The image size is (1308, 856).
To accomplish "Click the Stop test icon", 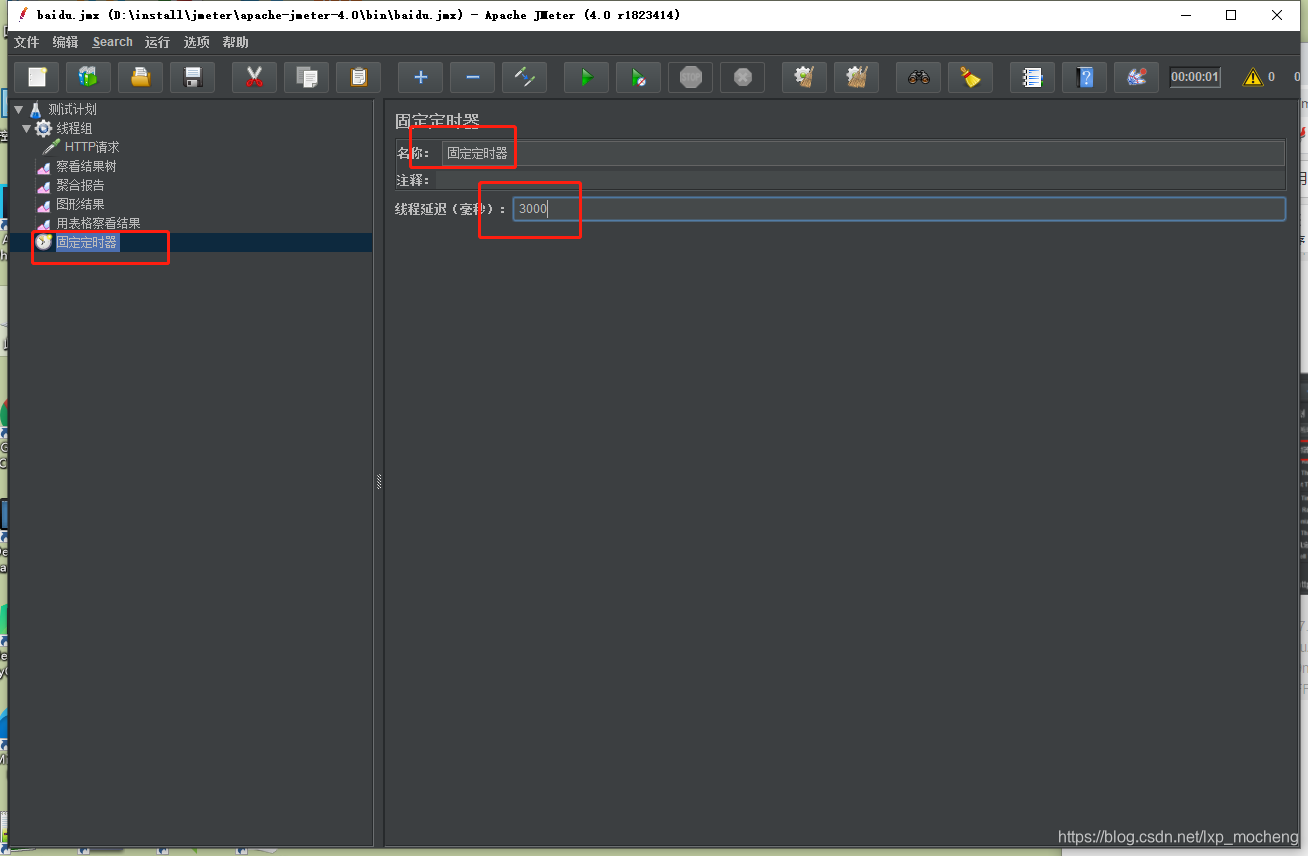I will (x=690, y=77).
